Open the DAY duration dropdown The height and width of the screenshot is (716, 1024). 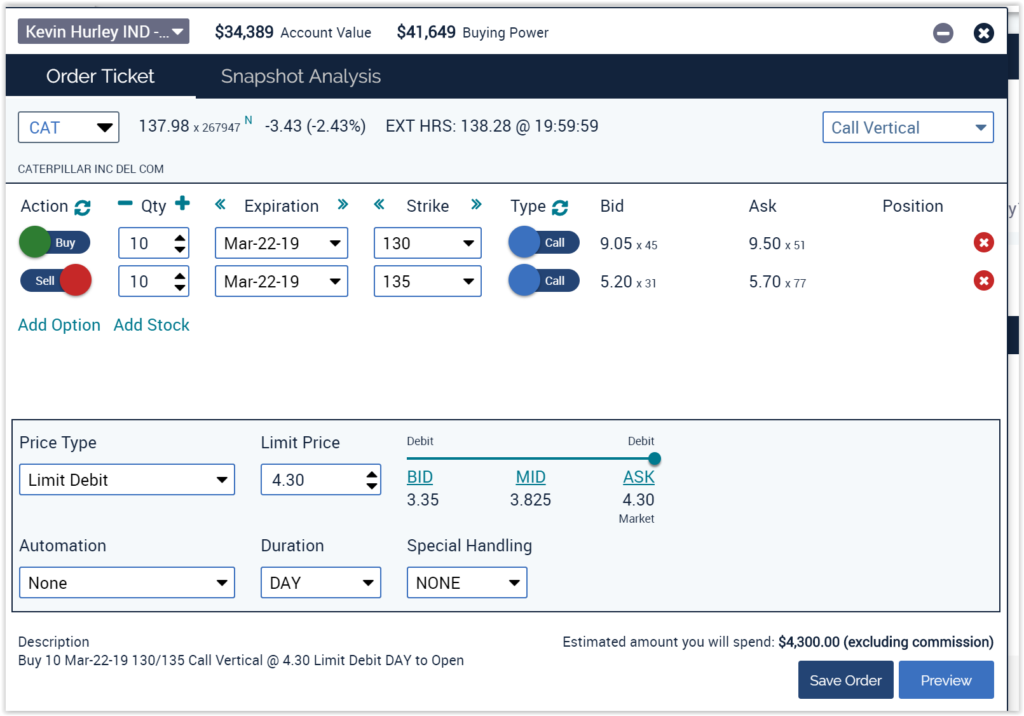320,583
